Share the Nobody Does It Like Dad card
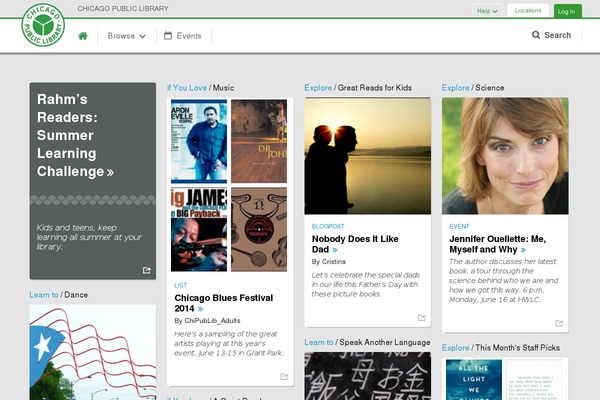Viewport: 600px width, 400px height. click(x=421, y=318)
